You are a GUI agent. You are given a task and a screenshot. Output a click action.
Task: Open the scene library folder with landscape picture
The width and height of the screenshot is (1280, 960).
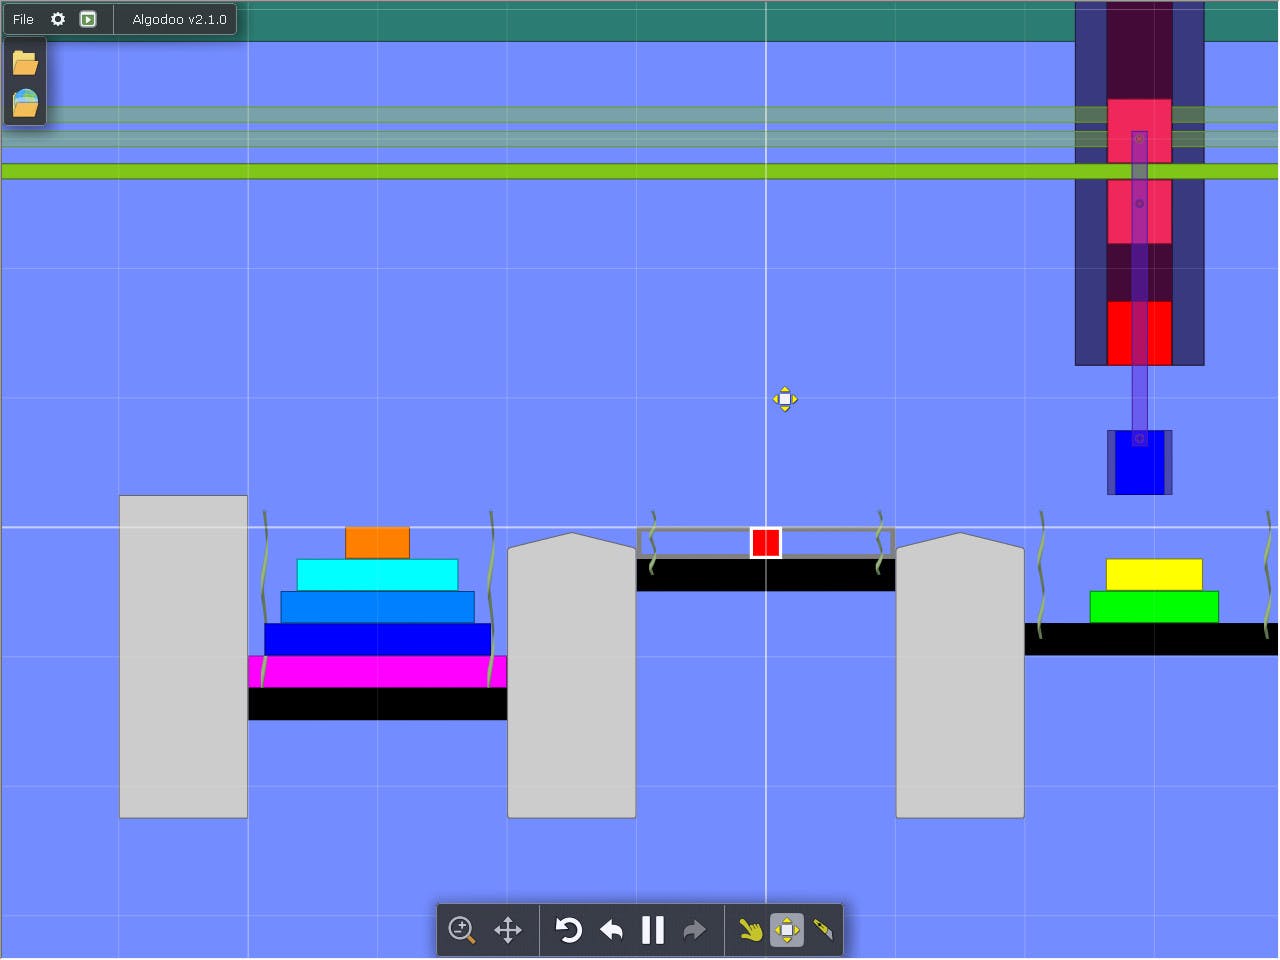point(25,103)
